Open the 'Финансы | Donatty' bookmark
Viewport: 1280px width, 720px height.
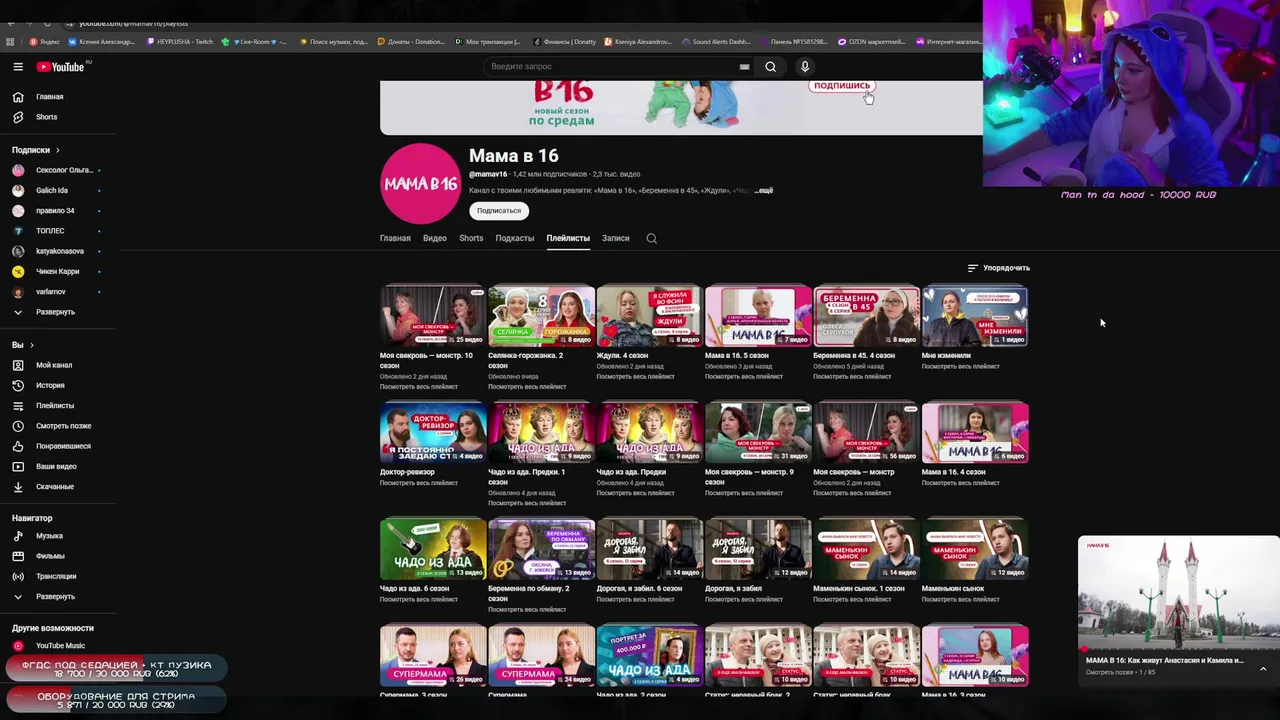click(x=565, y=42)
